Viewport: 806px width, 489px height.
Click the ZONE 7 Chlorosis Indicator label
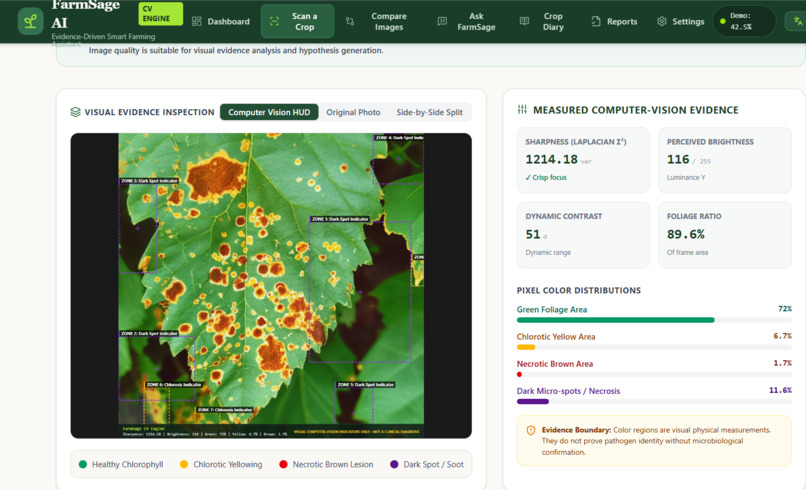(225, 410)
